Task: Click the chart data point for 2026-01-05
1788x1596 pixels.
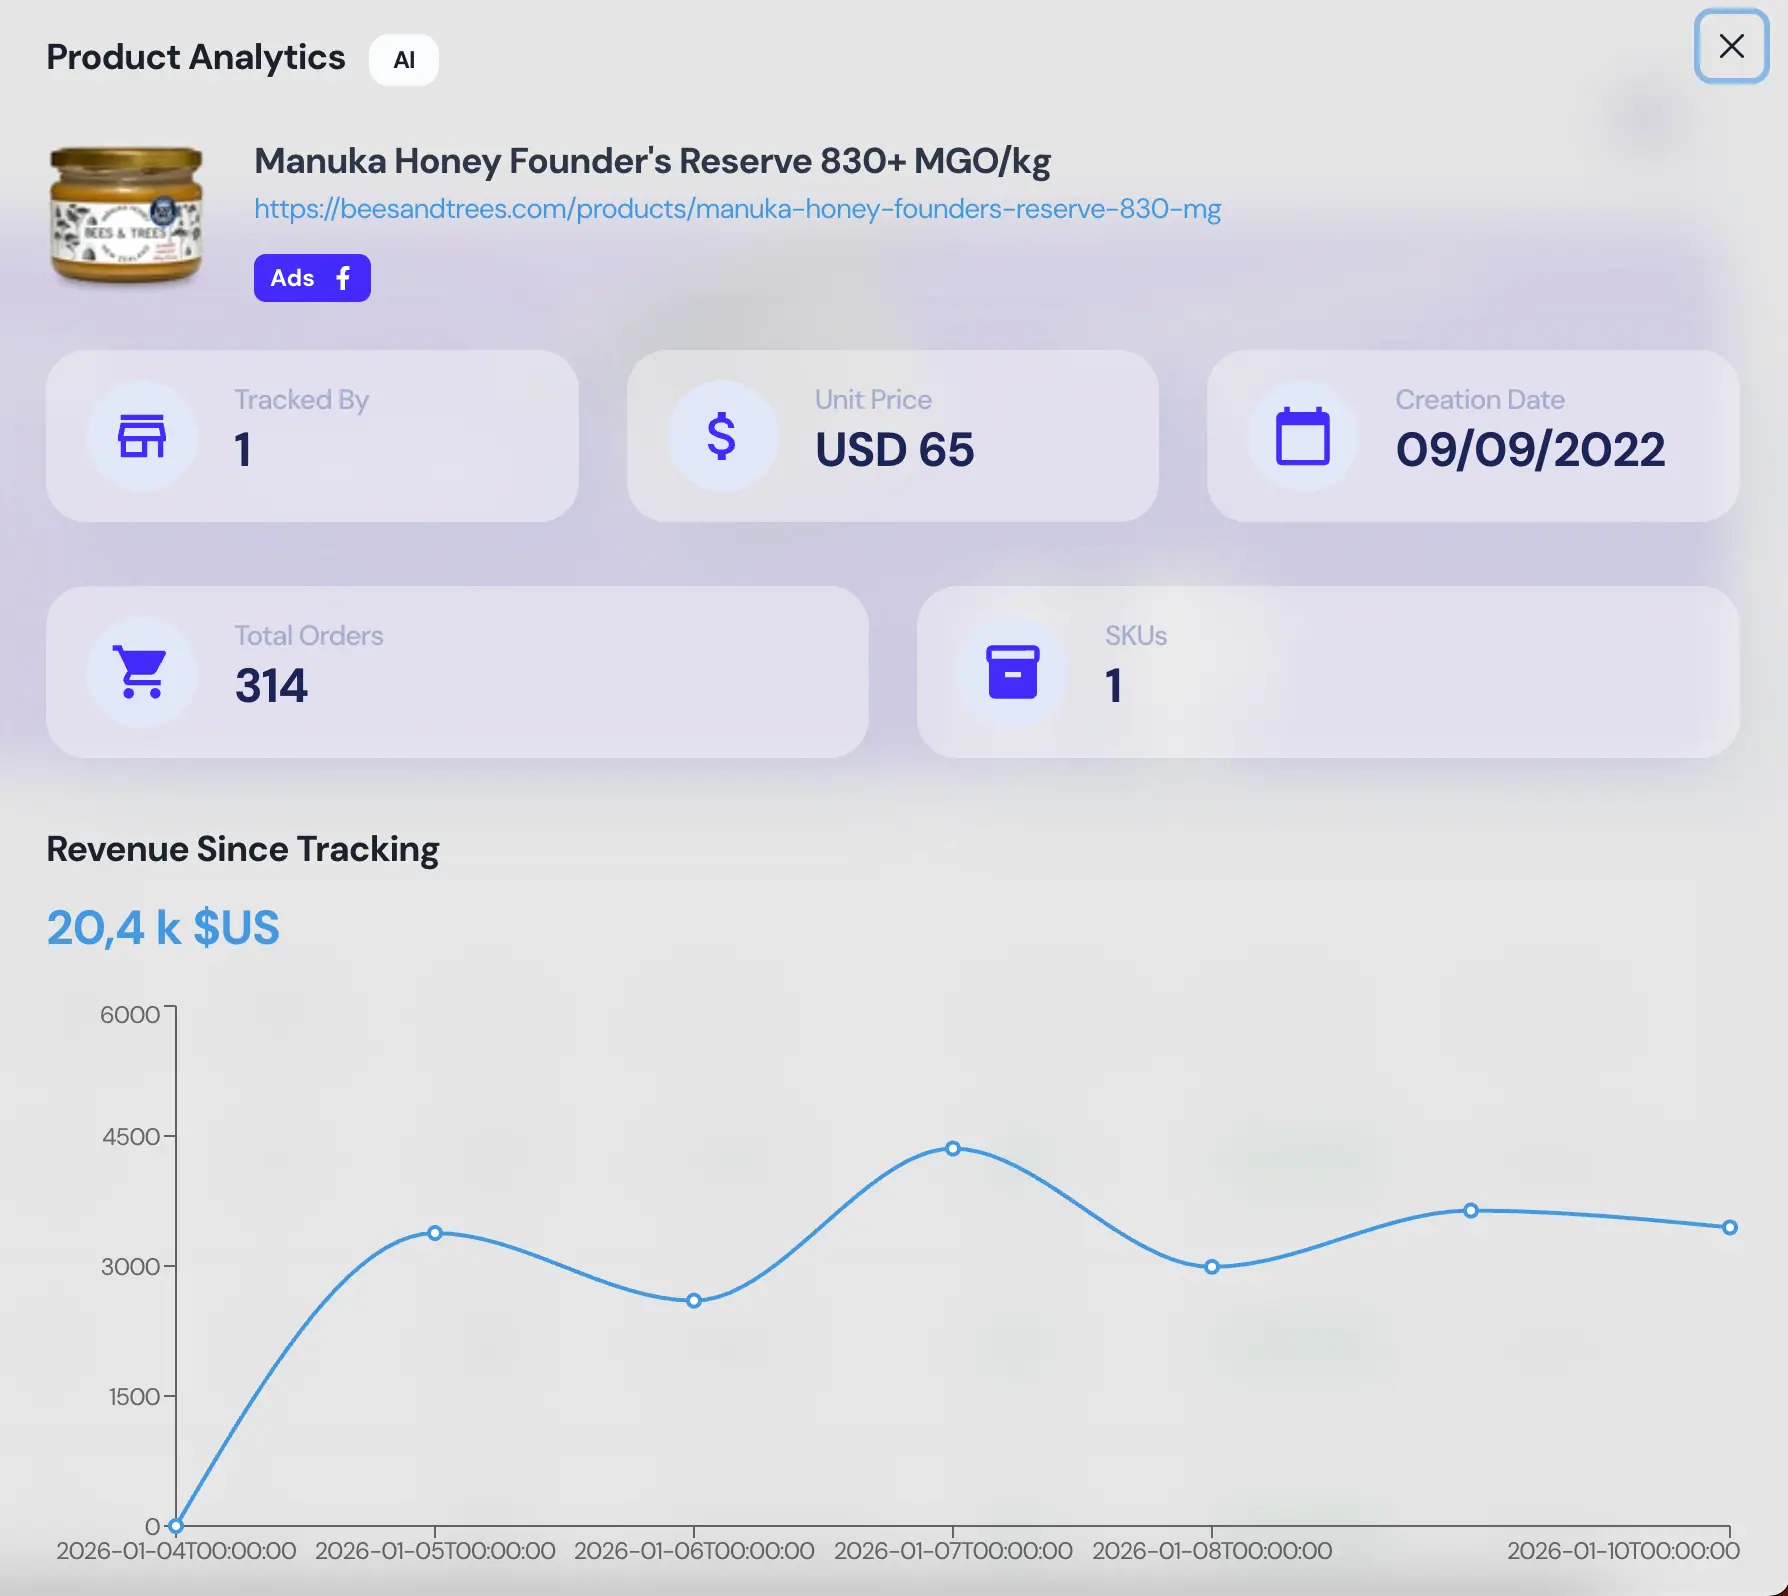Action: tap(435, 1233)
